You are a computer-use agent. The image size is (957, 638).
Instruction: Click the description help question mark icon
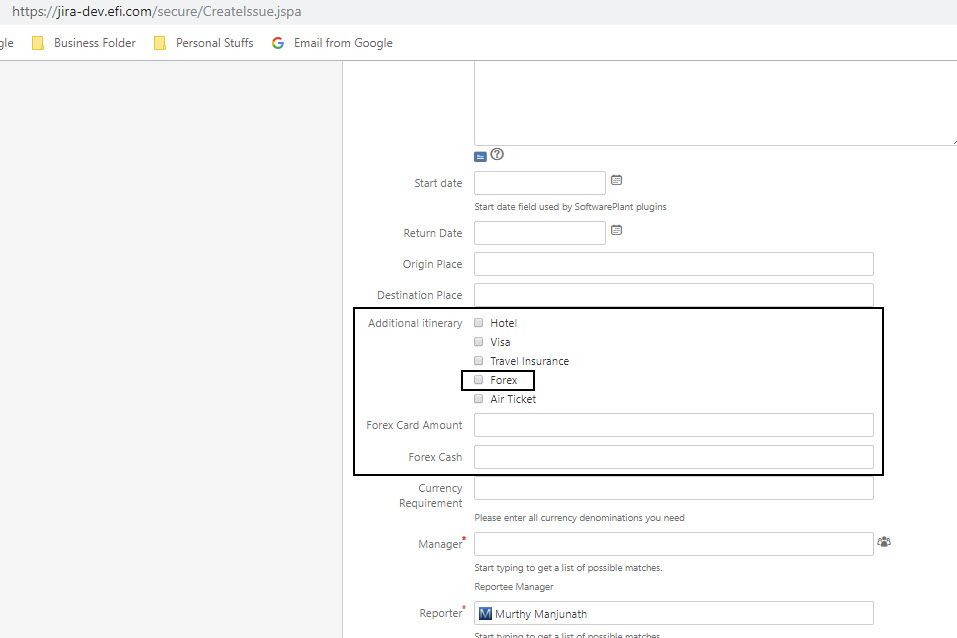coord(497,155)
